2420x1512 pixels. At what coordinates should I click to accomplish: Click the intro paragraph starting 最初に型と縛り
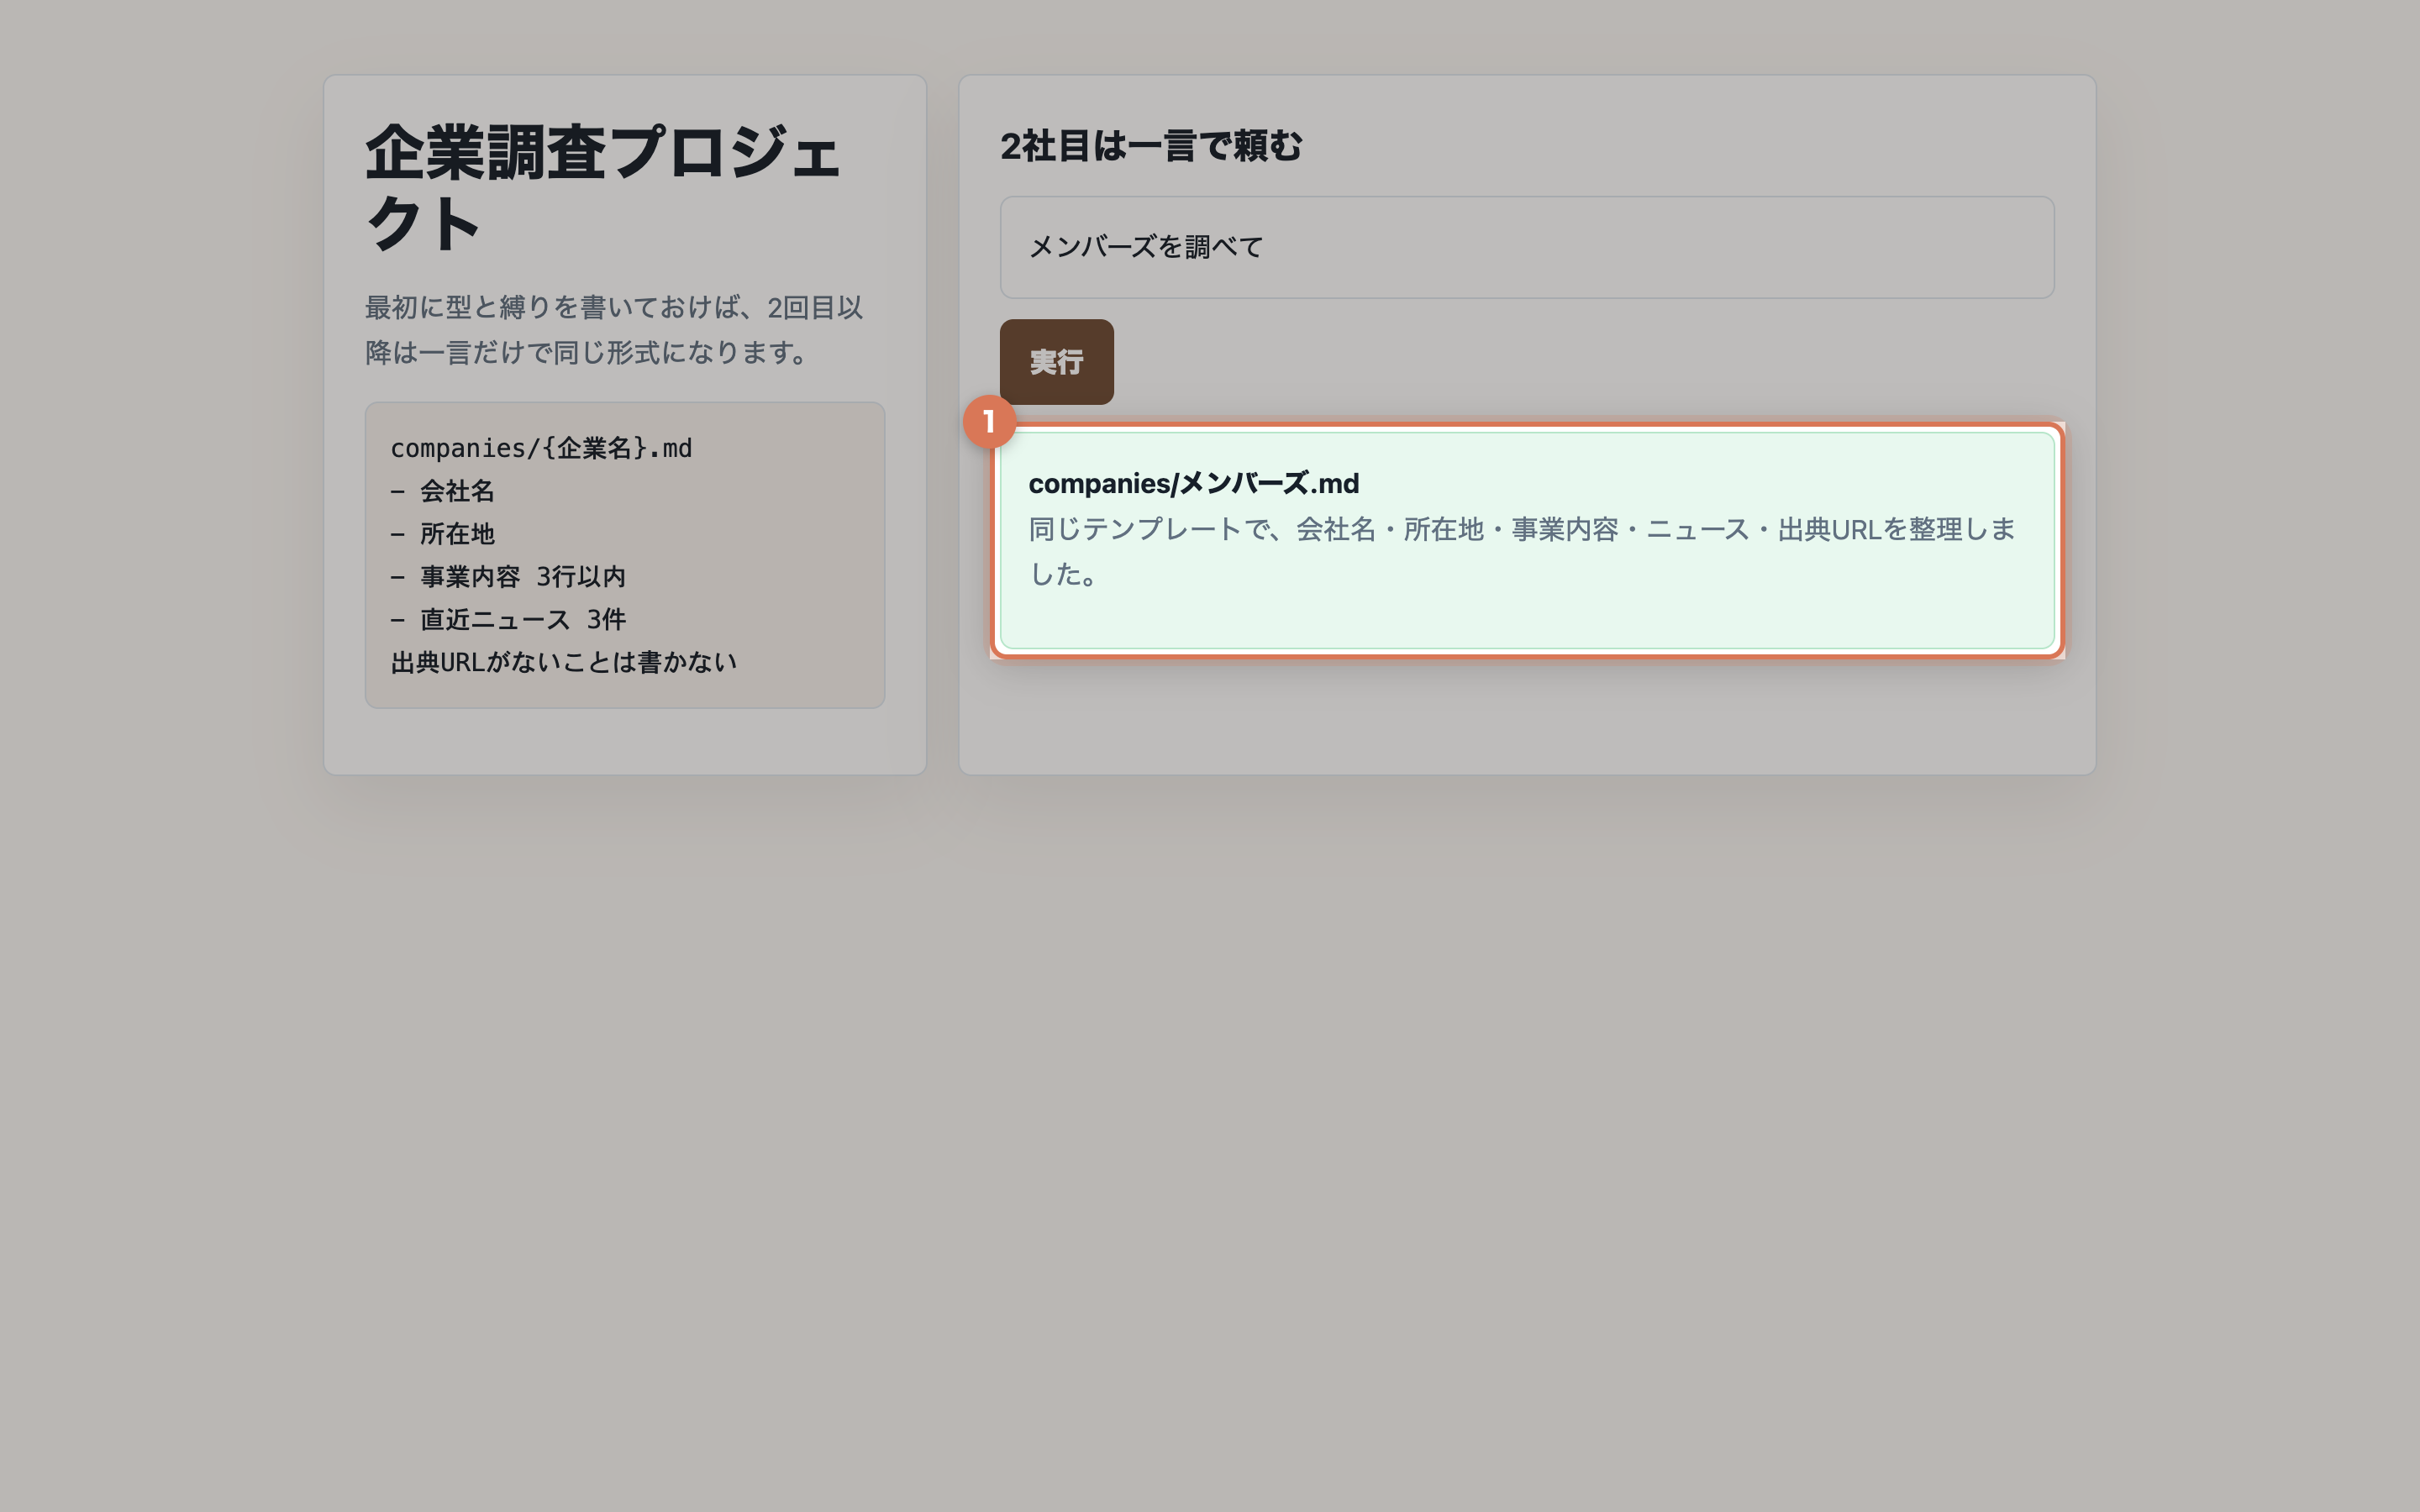[x=614, y=330]
